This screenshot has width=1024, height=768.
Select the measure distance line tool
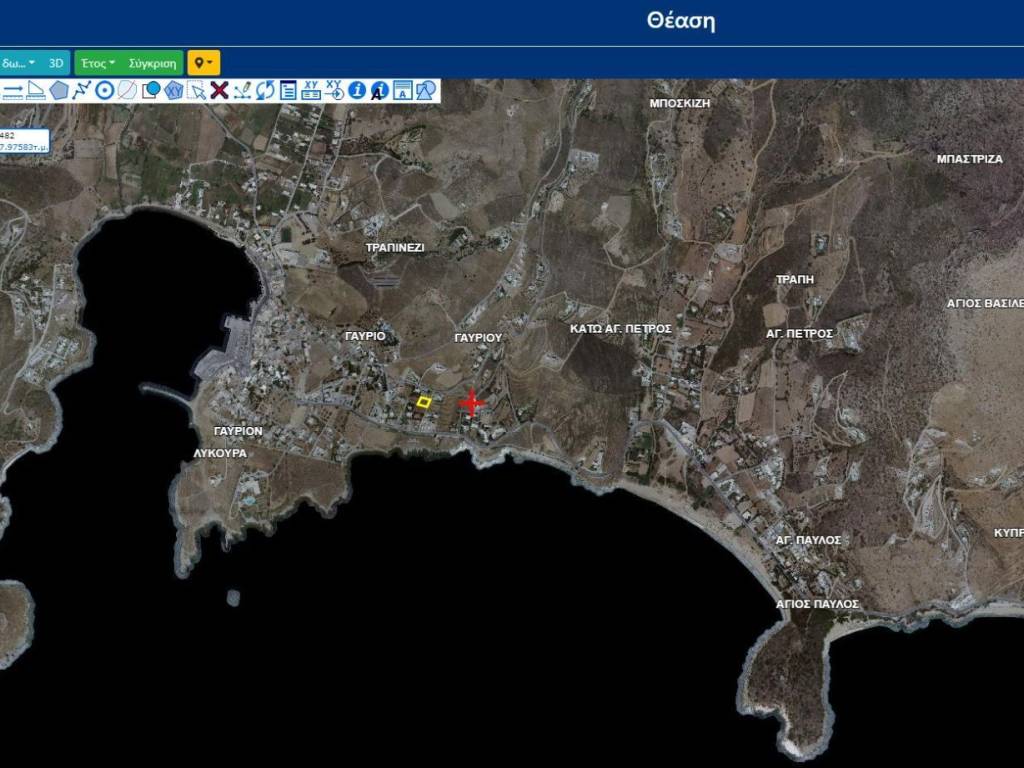click(x=13, y=91)
